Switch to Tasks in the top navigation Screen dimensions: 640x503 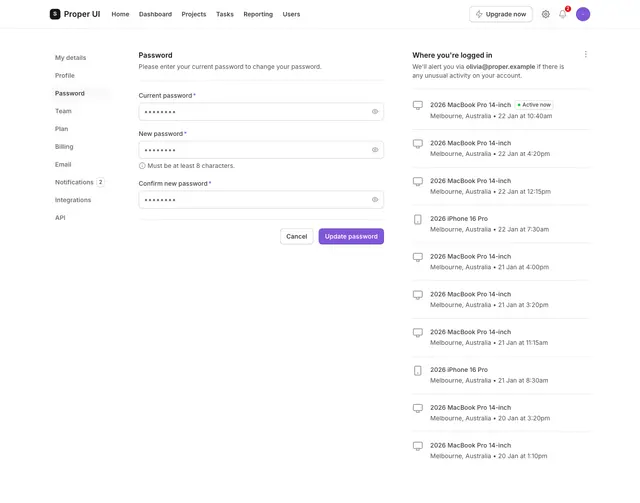(x=224, y=14)
